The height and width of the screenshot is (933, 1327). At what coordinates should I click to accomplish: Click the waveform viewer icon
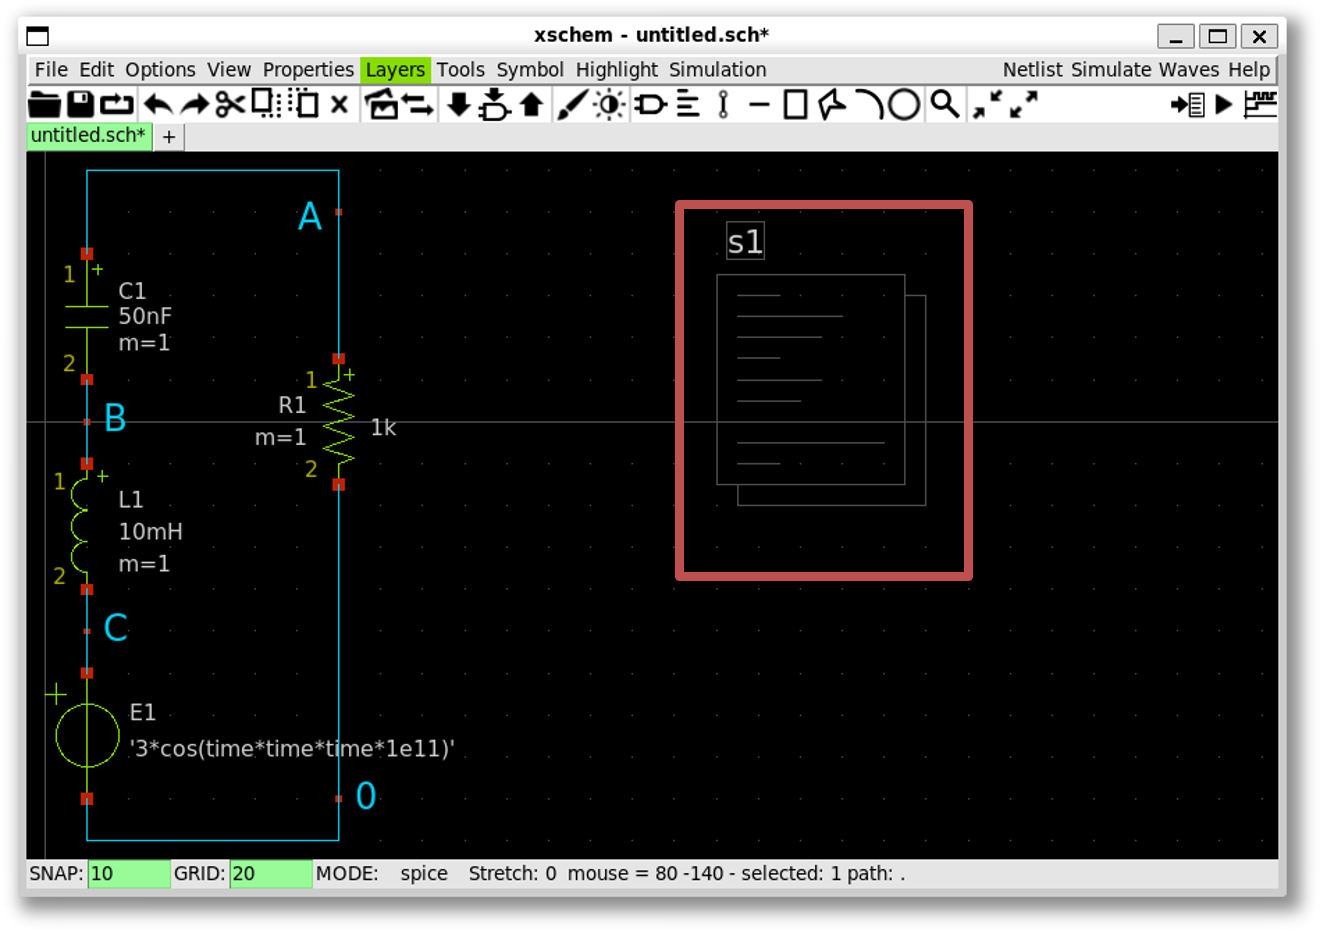pyautogui.click(x=1259, y=104)
